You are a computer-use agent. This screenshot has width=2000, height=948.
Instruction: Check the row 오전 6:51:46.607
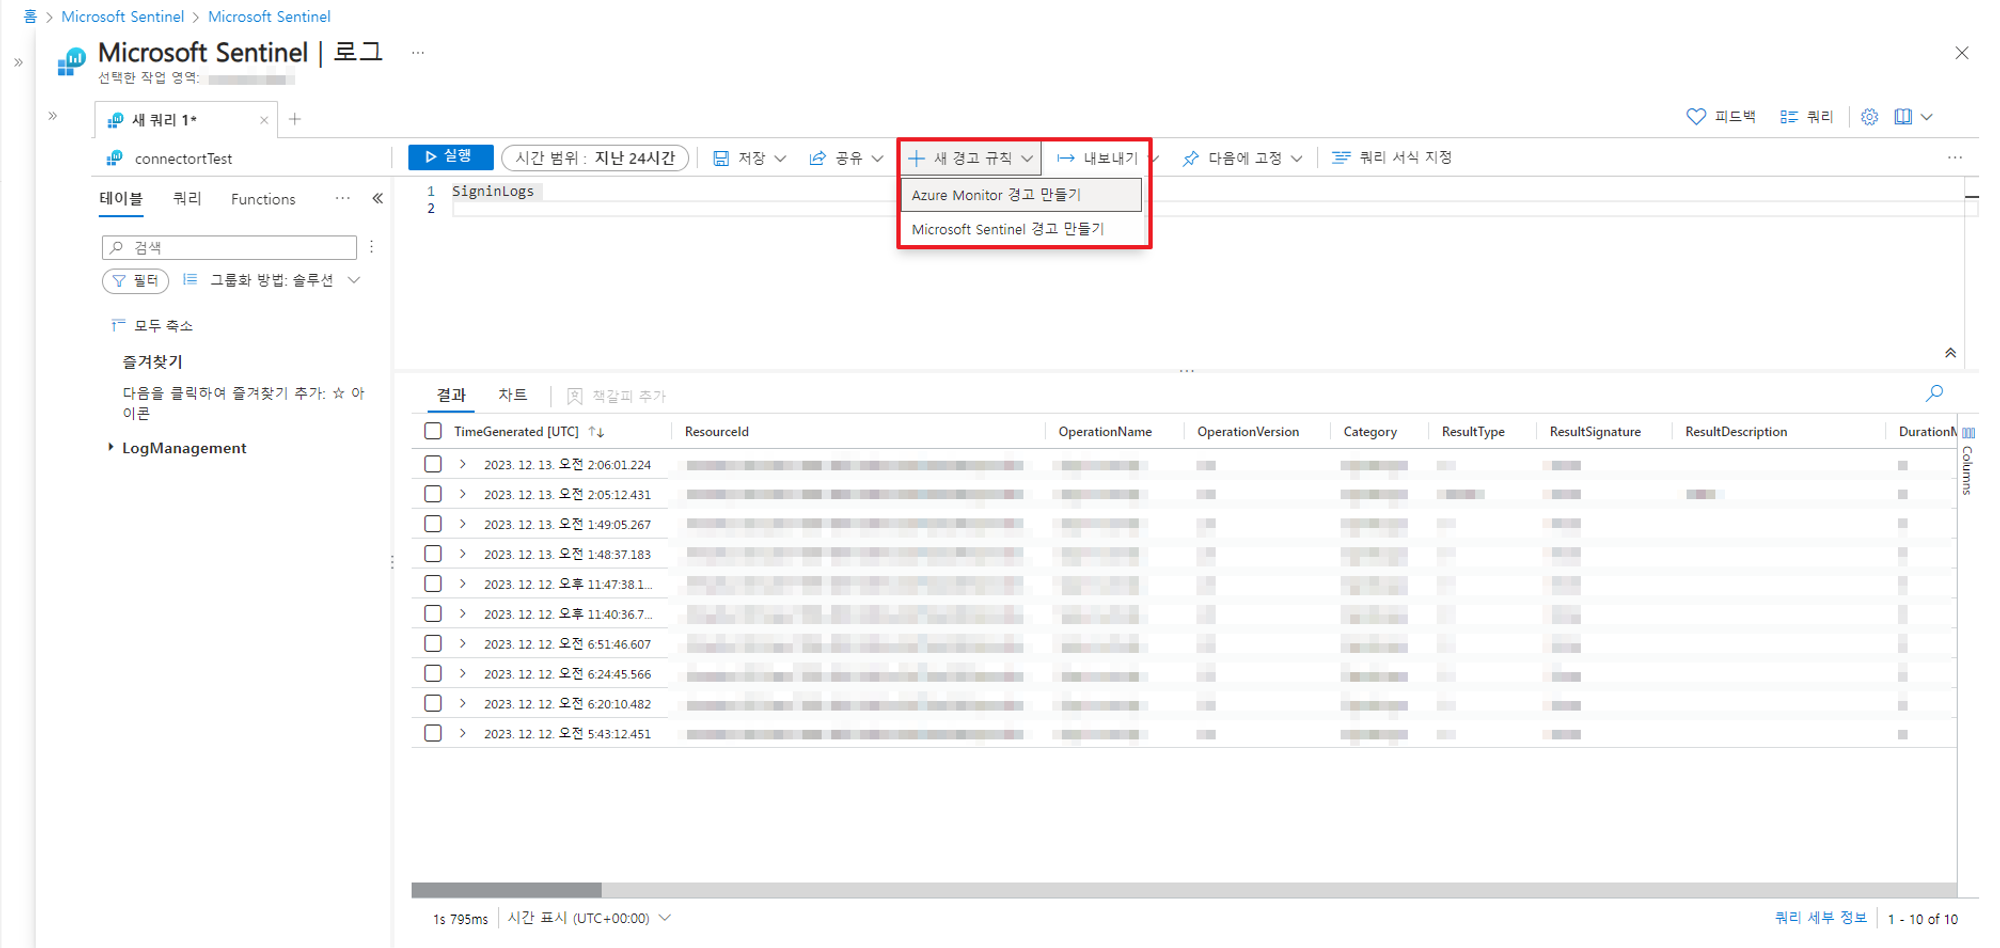coord(433,644)
